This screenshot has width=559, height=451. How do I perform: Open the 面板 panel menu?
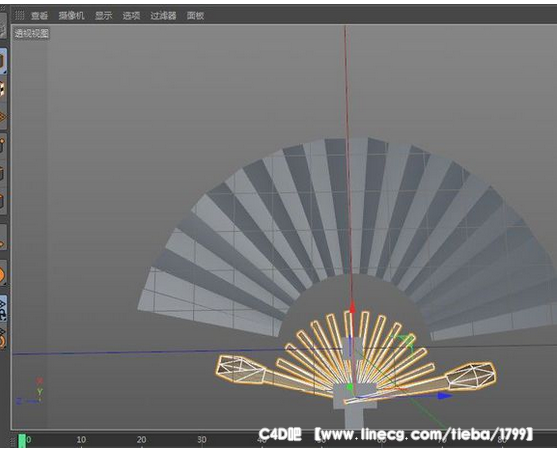tap(195, 16)
